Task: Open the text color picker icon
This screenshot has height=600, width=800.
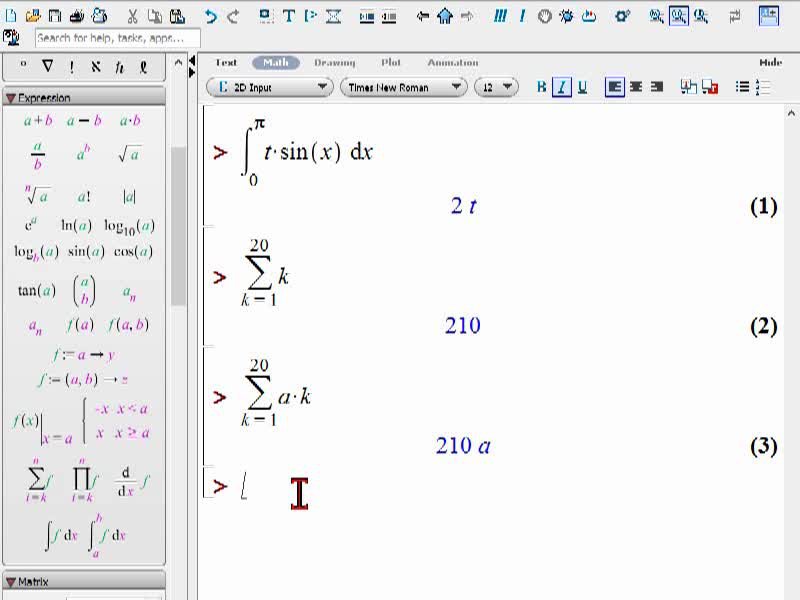Action: coord(688,87)
